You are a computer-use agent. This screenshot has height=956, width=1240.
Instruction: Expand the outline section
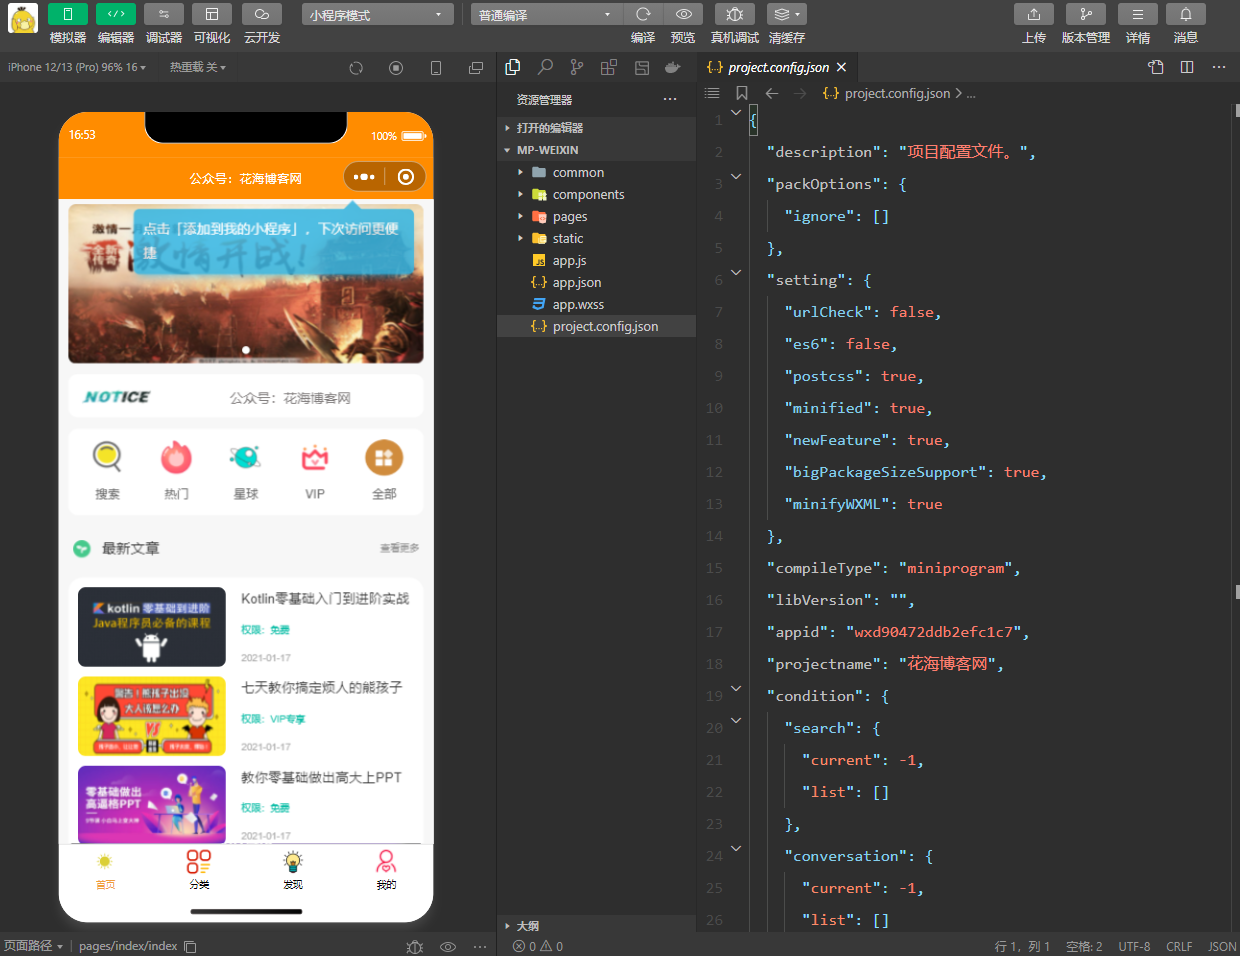pos(596,926)
